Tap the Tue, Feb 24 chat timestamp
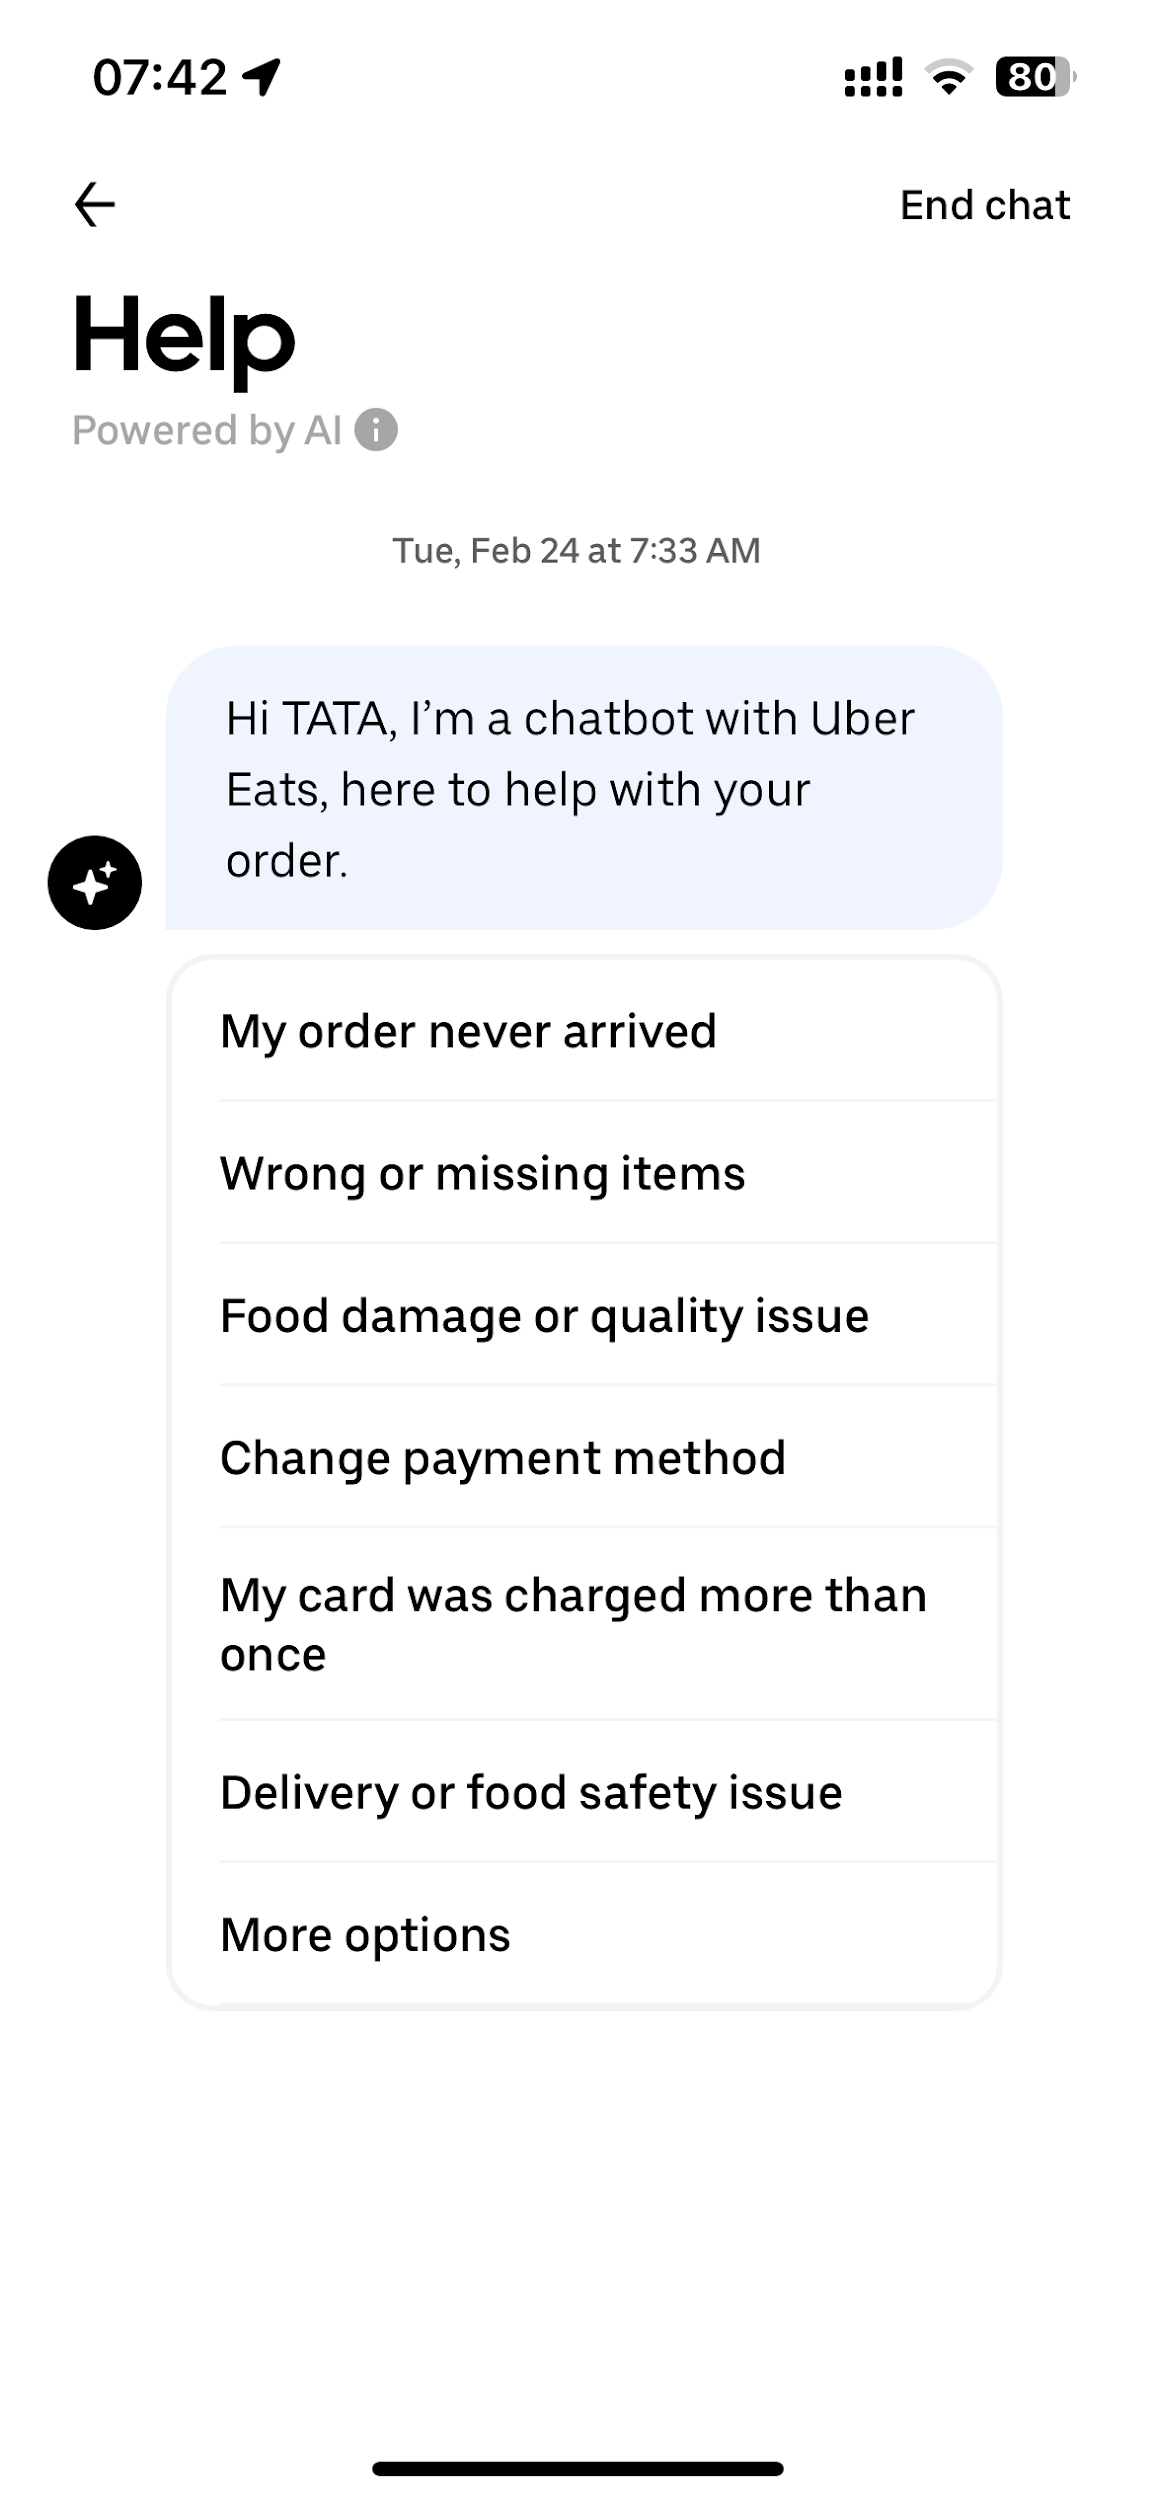Screen dimensions: 1155x2500 [x=576, y=550]
